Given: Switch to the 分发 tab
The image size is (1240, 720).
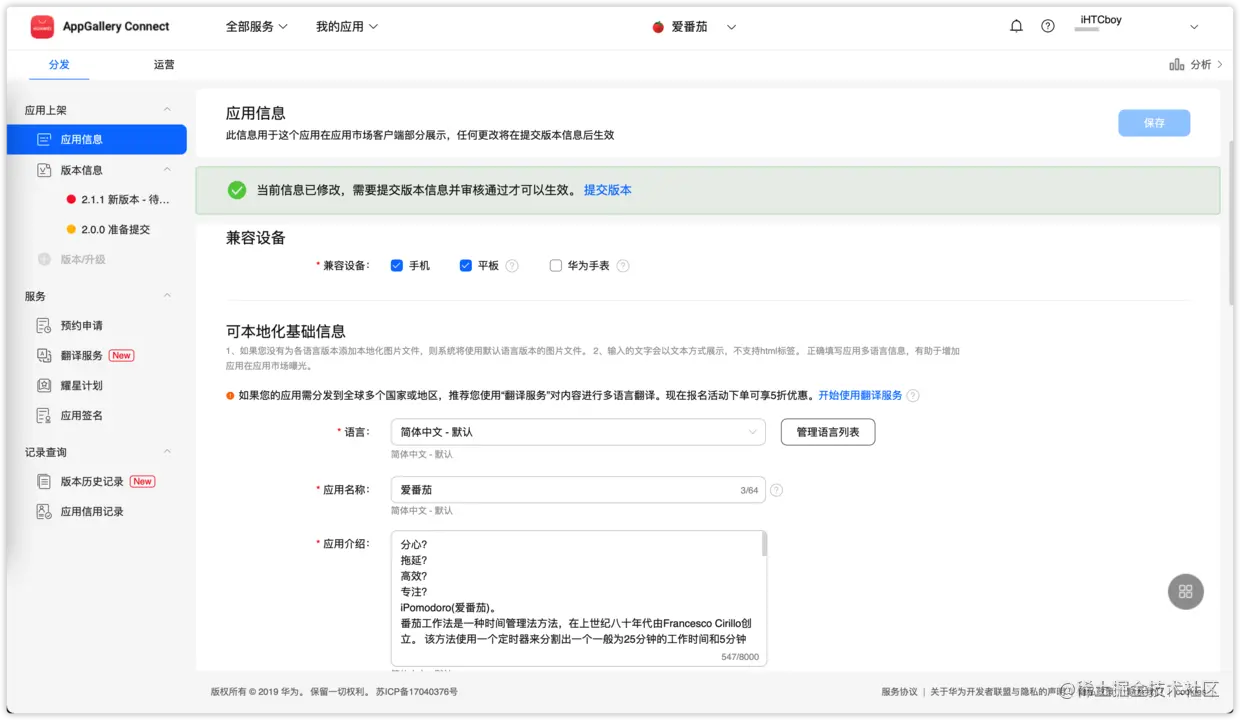Looking at the screenshot, I should click(x=59, y=65).
